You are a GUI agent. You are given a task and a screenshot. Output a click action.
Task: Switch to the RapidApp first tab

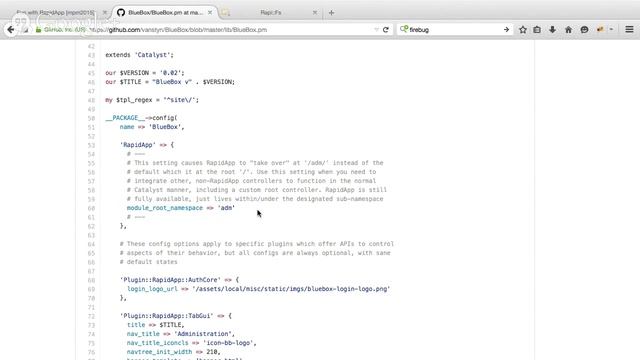point(55,13)
